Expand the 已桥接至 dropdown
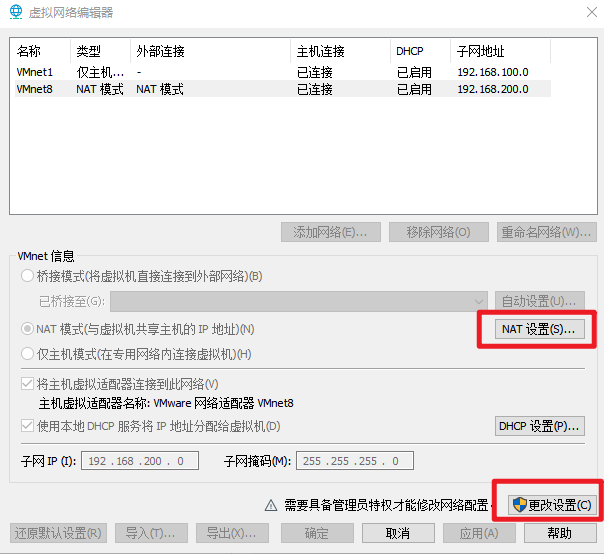Viewport: 604px width, 554px height. tap(478, 301)
